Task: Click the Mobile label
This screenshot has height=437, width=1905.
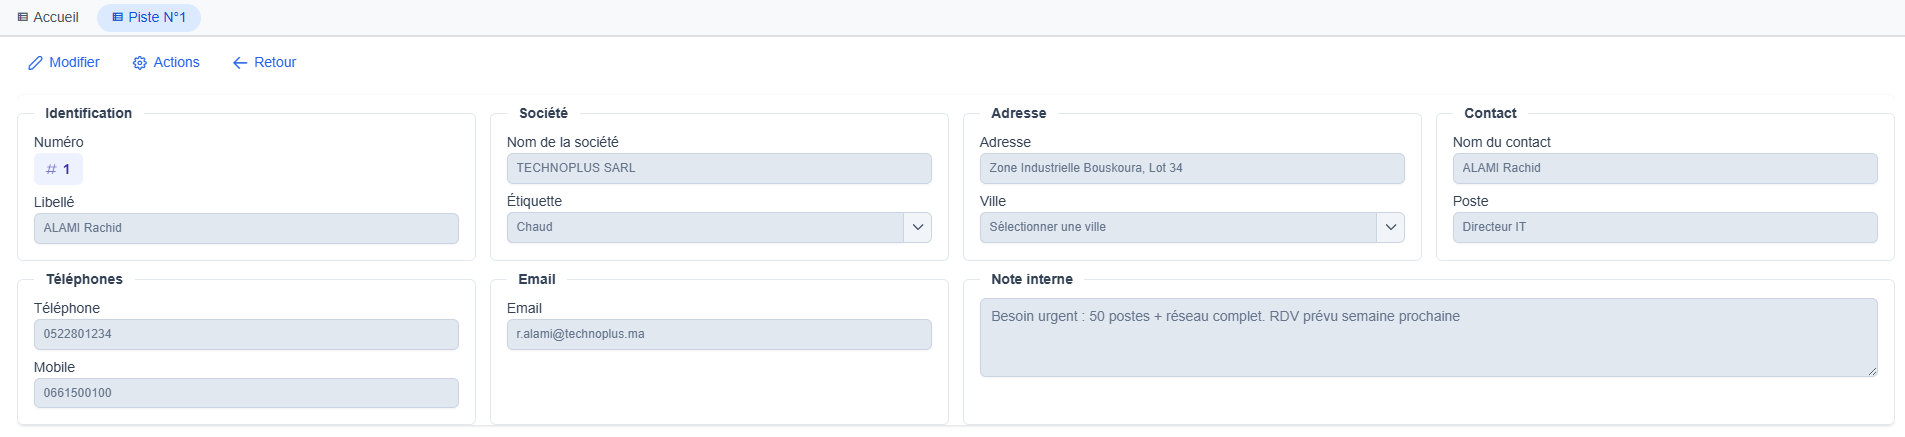Action: [54, 367]
